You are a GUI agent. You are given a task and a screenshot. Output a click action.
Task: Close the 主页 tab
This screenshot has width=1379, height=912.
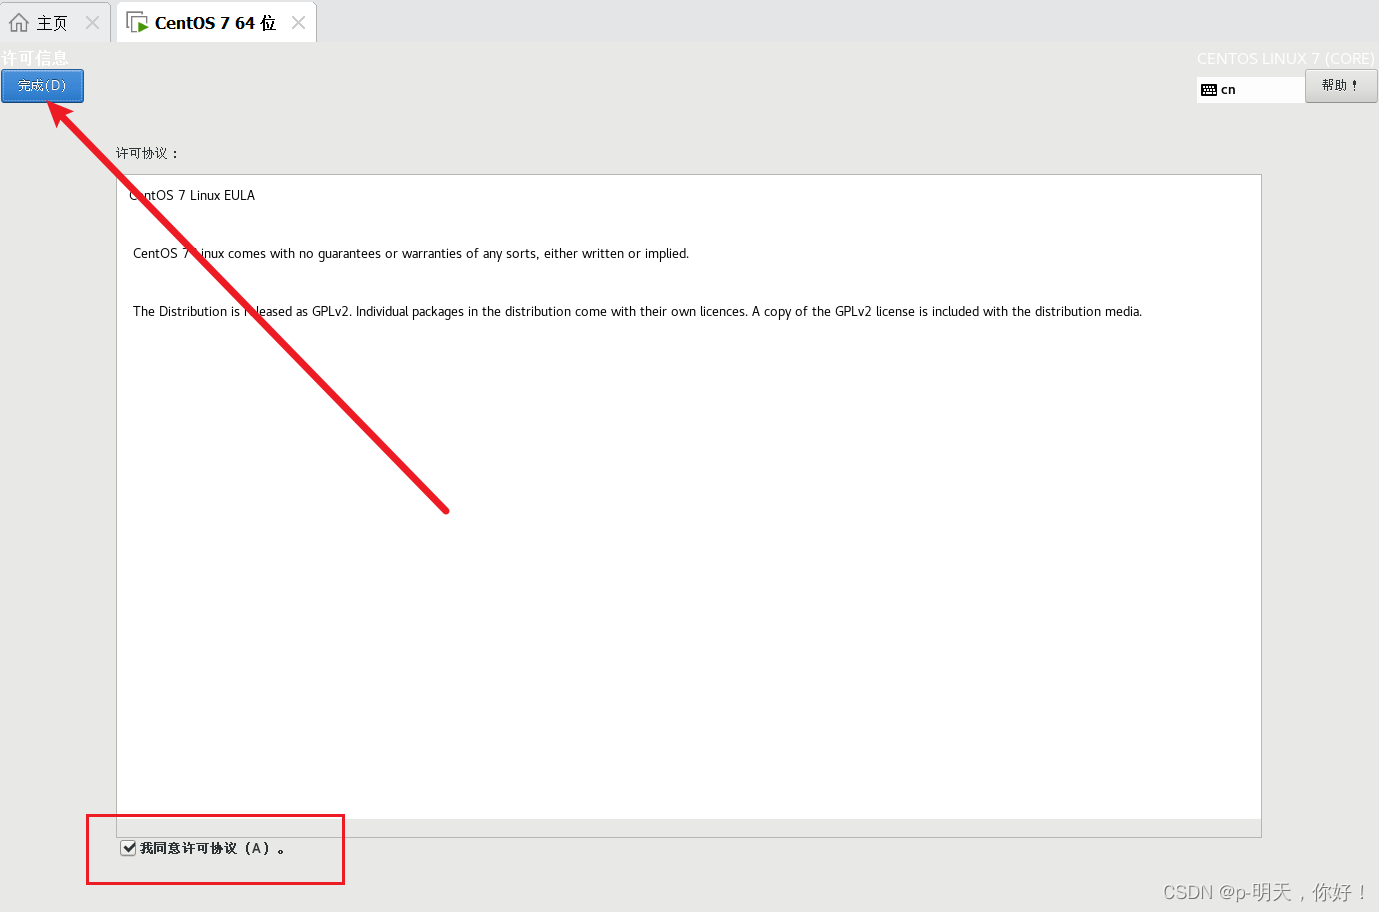point(92,22)
